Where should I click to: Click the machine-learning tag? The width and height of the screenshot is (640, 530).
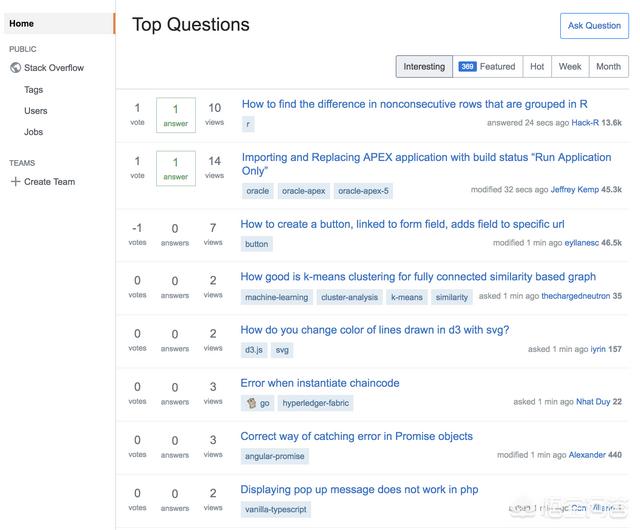tap(276, 297)
